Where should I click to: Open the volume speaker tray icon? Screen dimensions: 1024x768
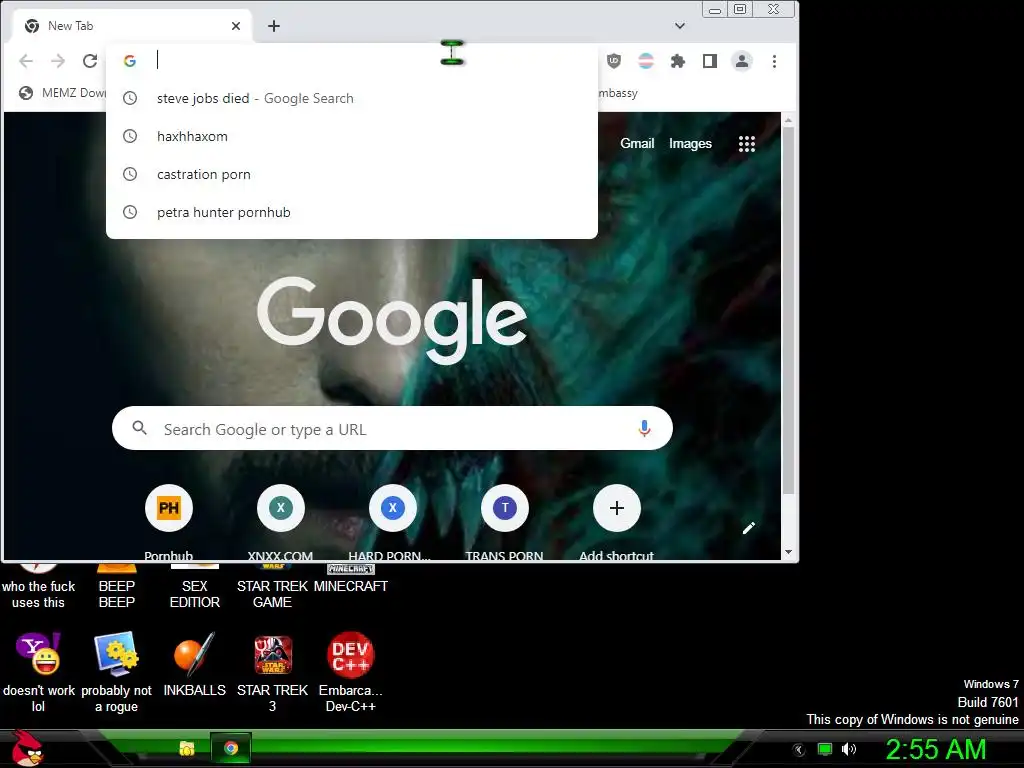pyautogui.click(x=848, y=749)
